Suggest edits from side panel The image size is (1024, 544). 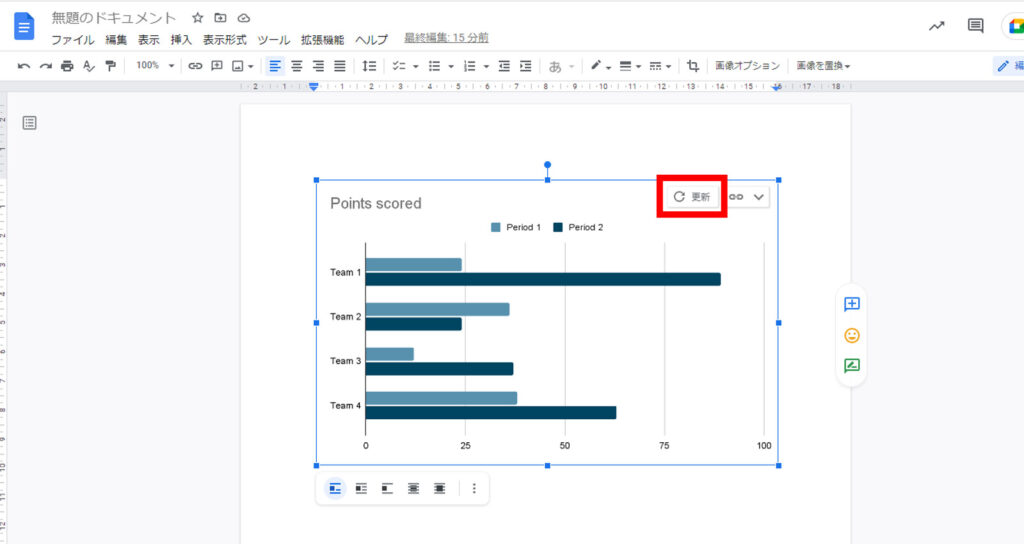852,366
